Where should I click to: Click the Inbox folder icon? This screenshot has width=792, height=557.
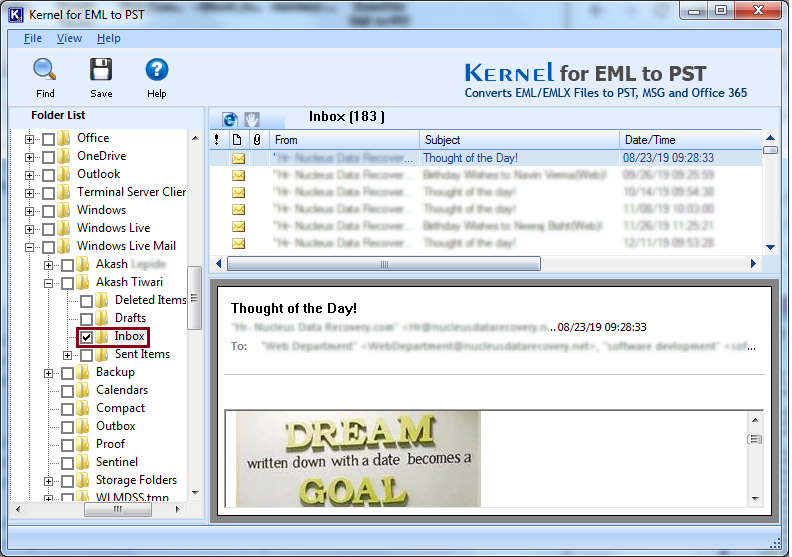pyautogui.click(x=102, y=336)
